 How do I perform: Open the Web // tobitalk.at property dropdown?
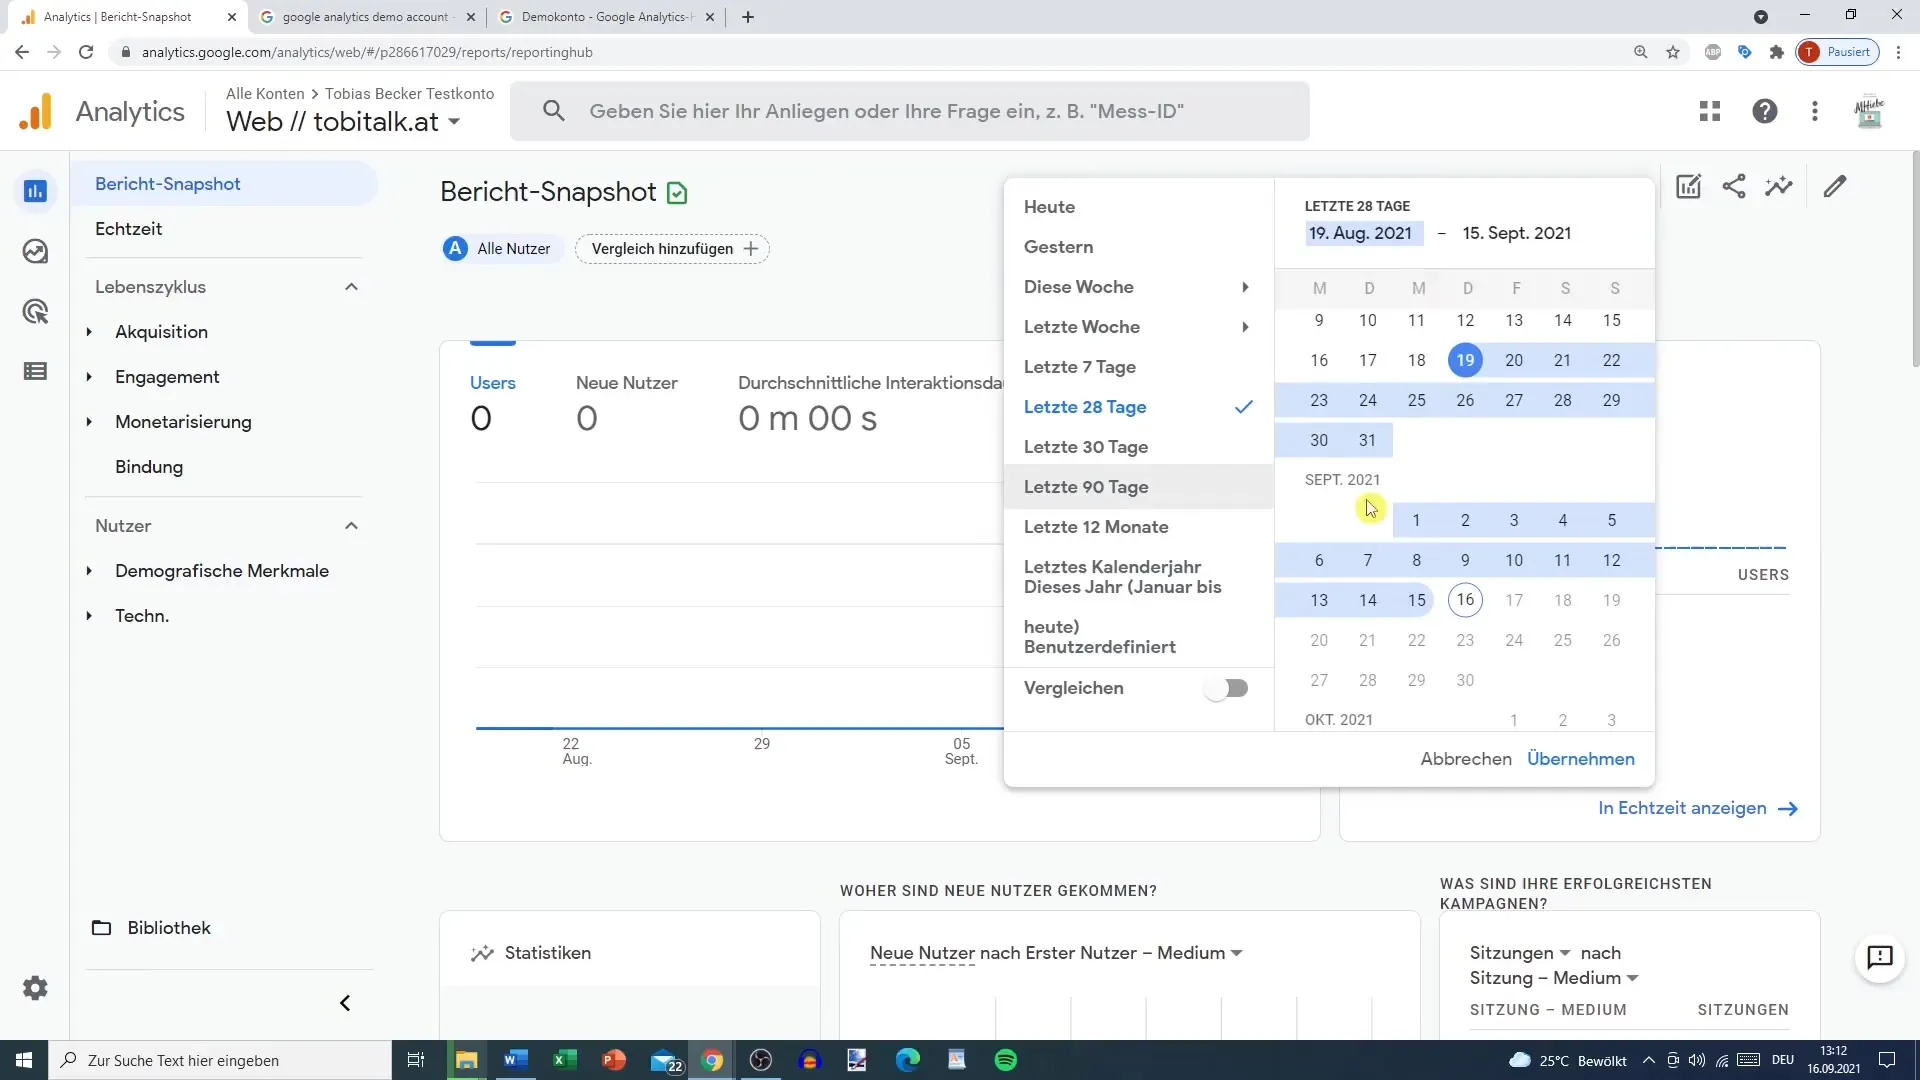[x=343, y=122]
